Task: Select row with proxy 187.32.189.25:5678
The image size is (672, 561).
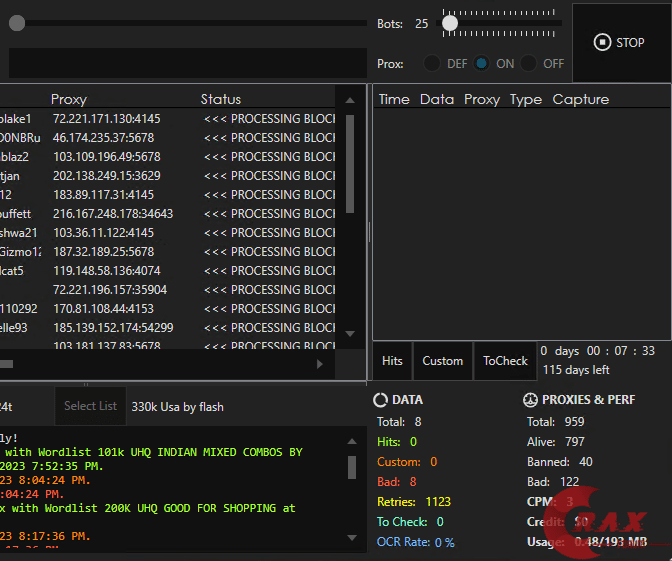Action: pyautogui.click(x=167, y=252)
